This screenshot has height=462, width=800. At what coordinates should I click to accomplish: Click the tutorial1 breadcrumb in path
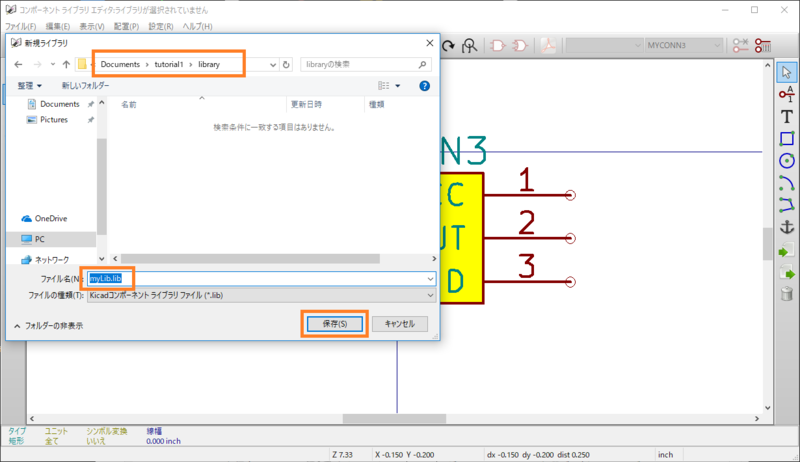pos(168,64)
